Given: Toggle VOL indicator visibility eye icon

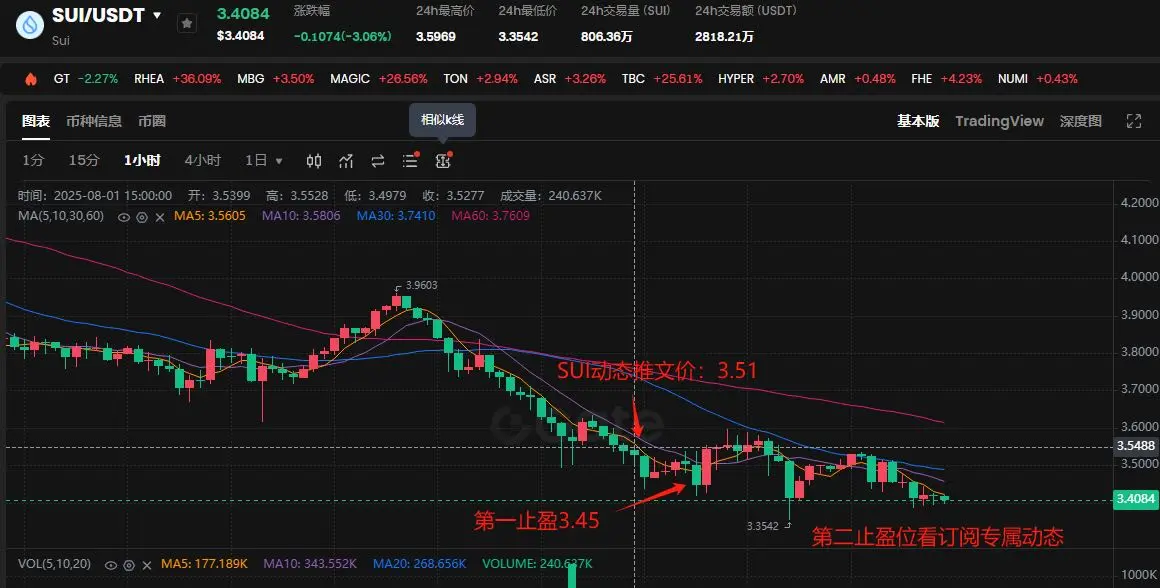Looking at the screenshot, I should click(111, 565).
